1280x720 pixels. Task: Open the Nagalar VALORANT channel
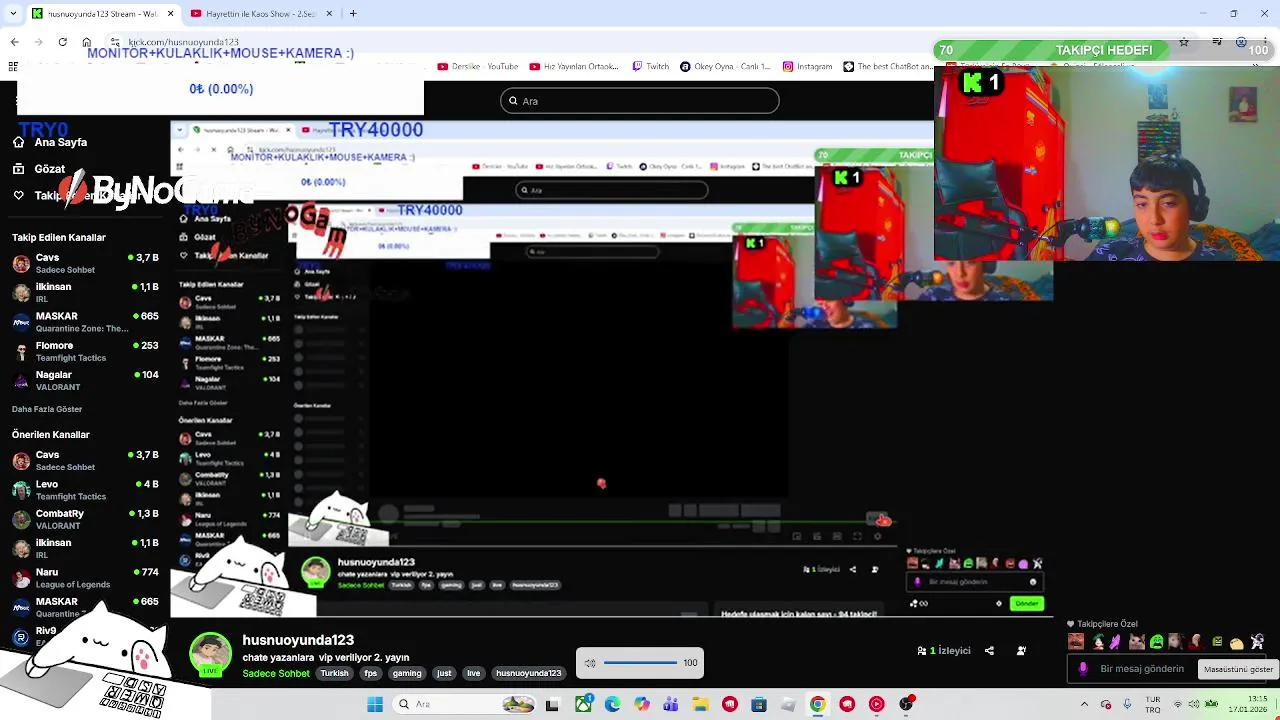point(85,380)
